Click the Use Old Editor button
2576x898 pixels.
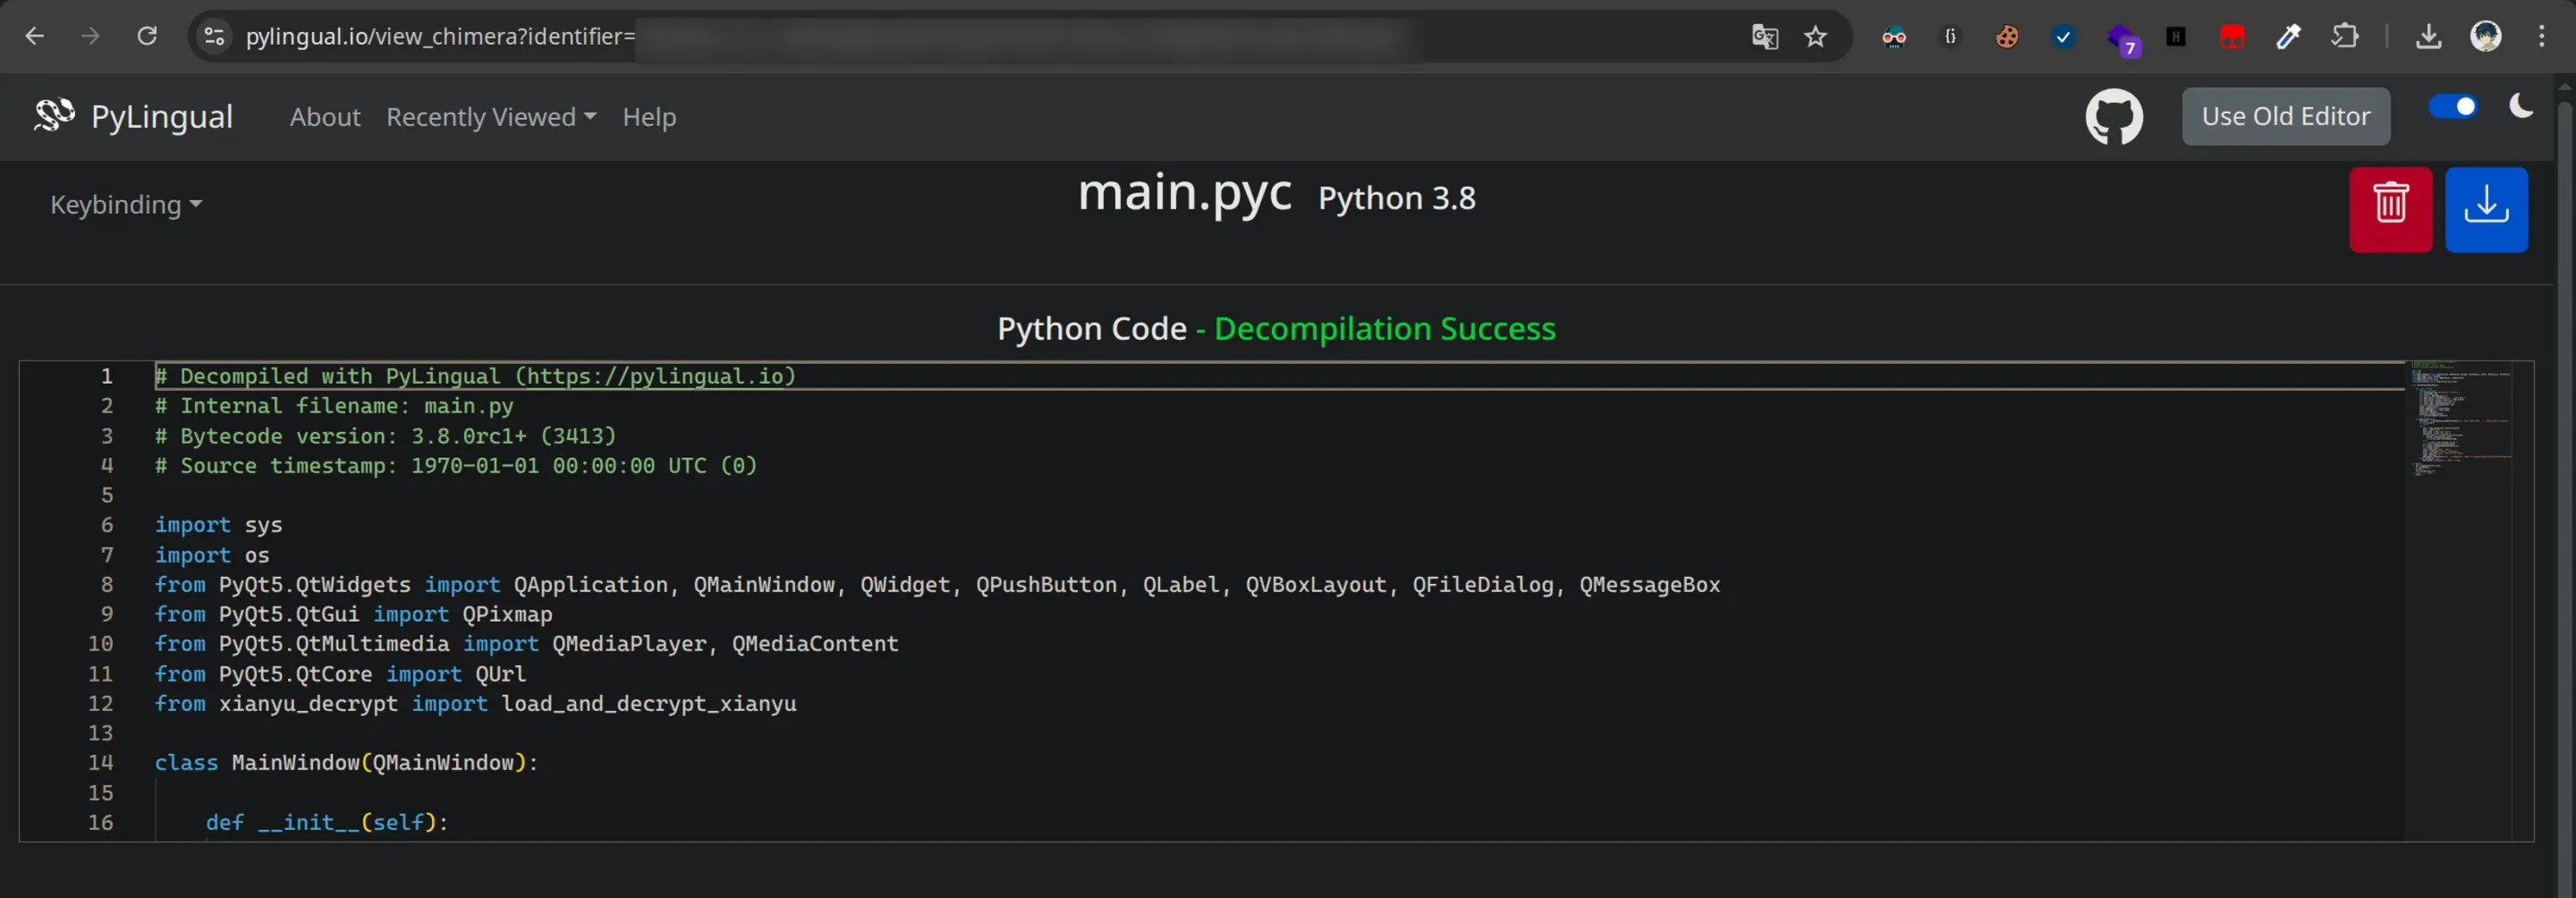click(2285, 117)
